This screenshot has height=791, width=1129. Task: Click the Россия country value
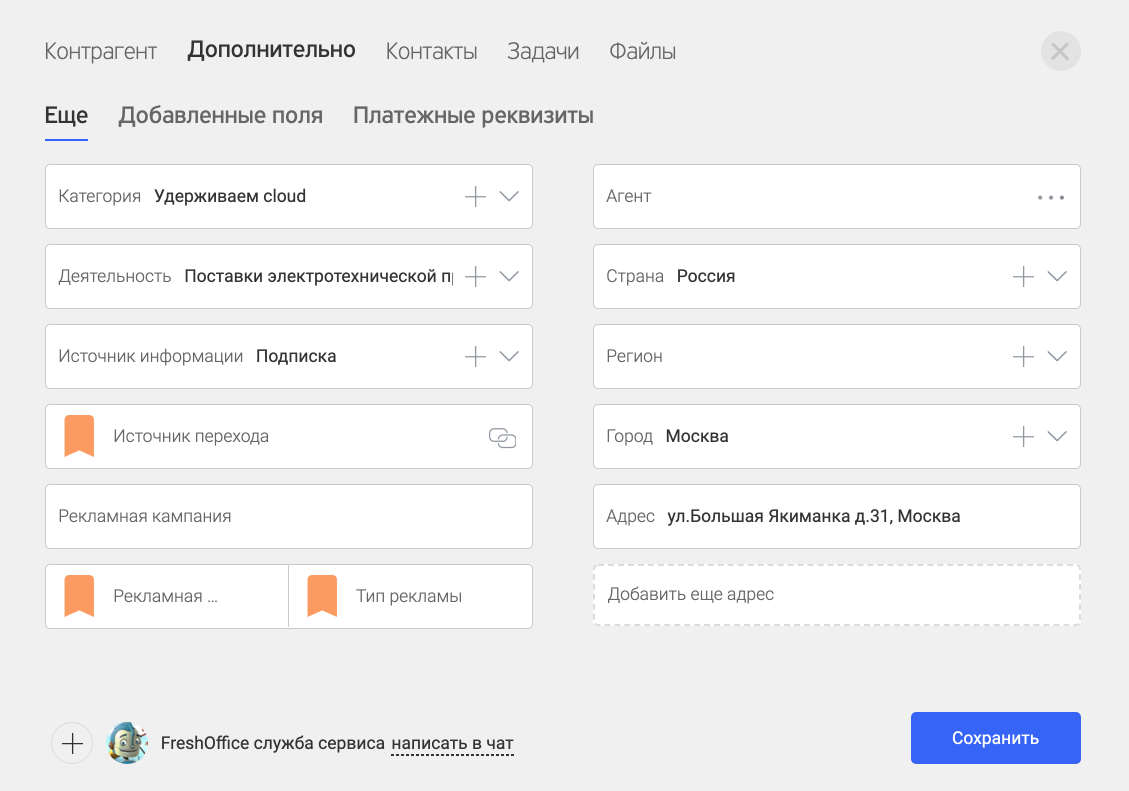[x=706, y=276]
